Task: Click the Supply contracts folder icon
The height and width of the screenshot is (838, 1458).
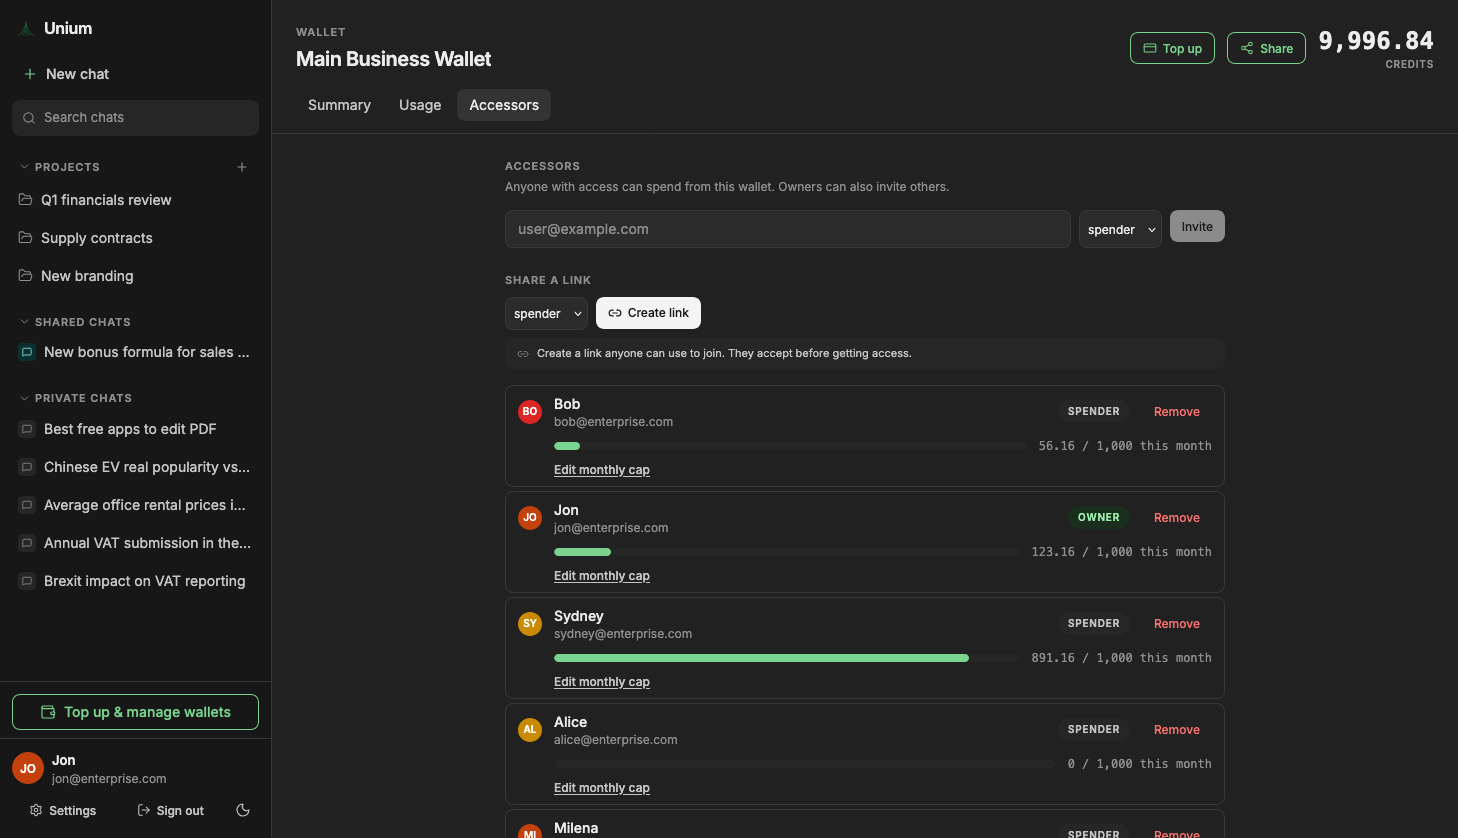Action: pyautogui.click(x=26, y=238)
